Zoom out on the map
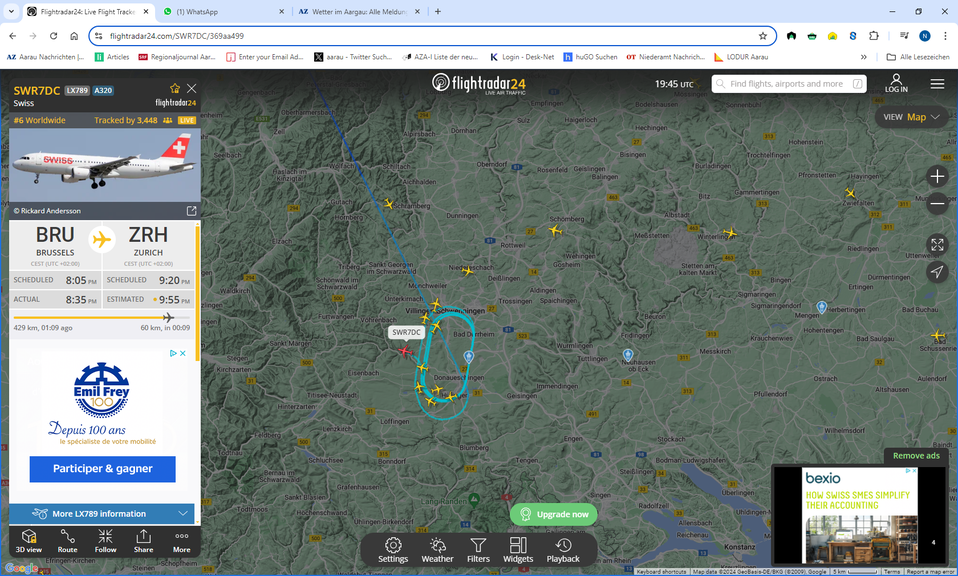The height and width of the screenshot is (576, 958). tap(937, 203)
